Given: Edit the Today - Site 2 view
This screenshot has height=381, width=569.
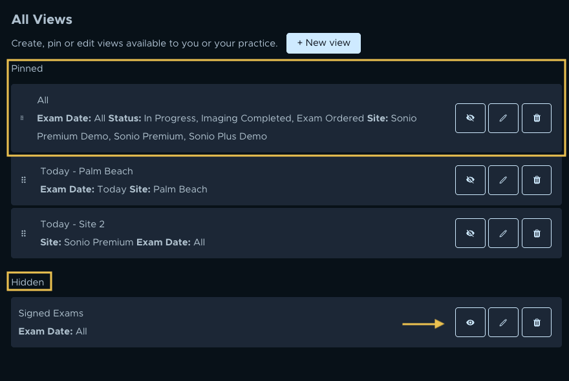Looking at the screenshot, I should pos(503,233).
